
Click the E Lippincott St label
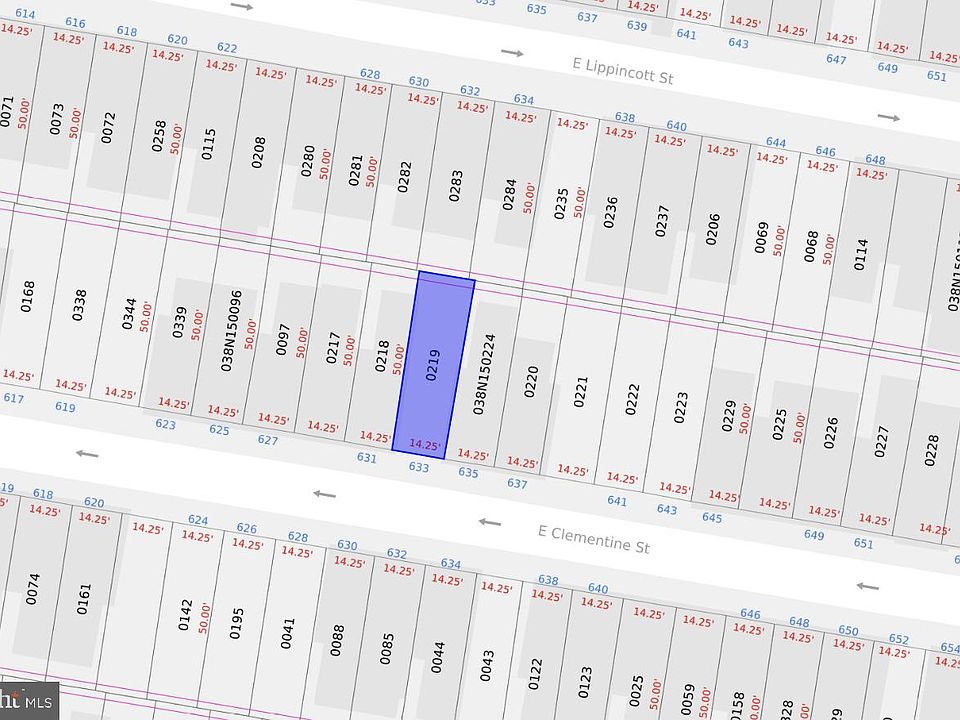coord(623,71)
